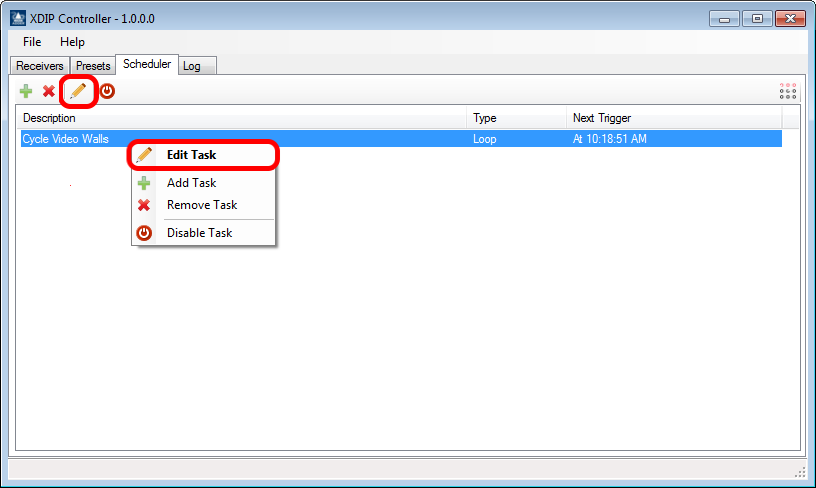Open the Help menu
Image resolution: width=816 pixels, height=488 pixels.
click(x=72, y=42)
